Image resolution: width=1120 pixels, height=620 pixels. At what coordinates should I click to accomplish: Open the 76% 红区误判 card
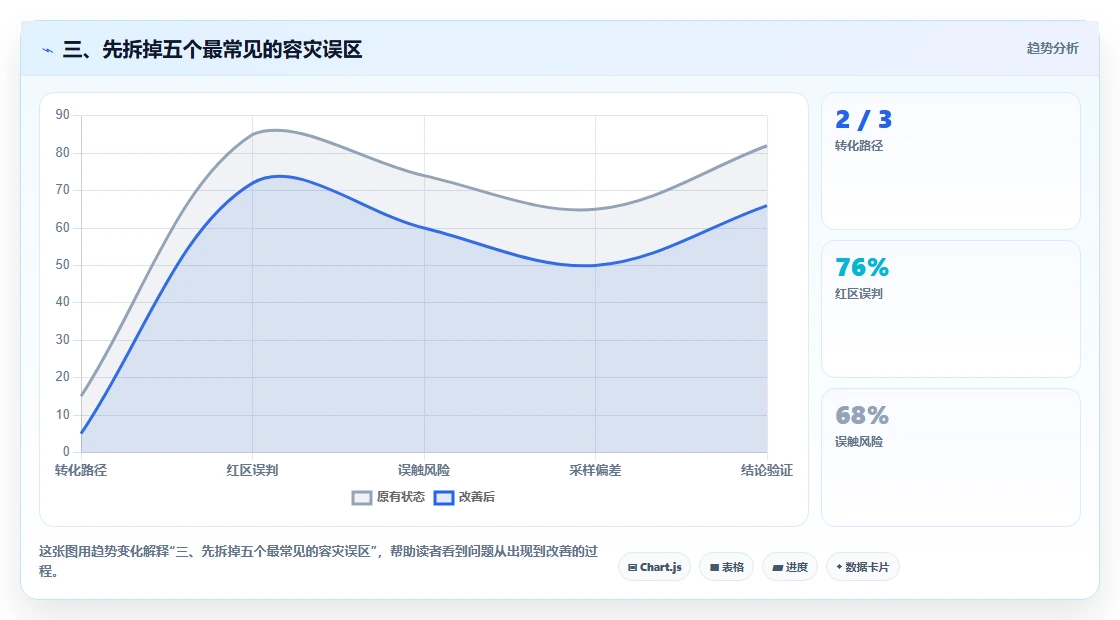(x=951, y=309)
